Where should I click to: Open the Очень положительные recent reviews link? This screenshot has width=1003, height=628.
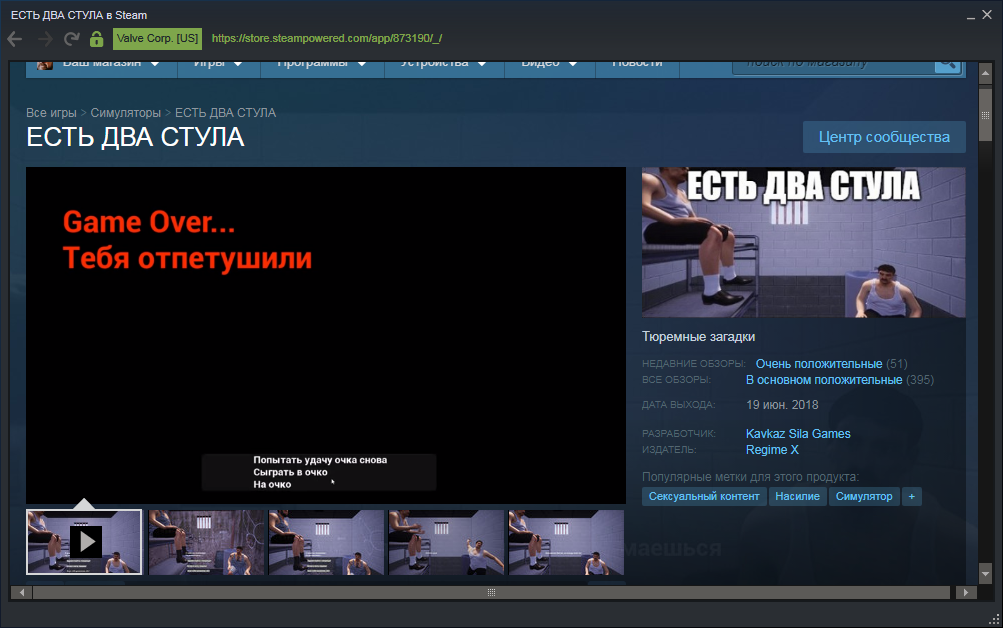(819, 364)
